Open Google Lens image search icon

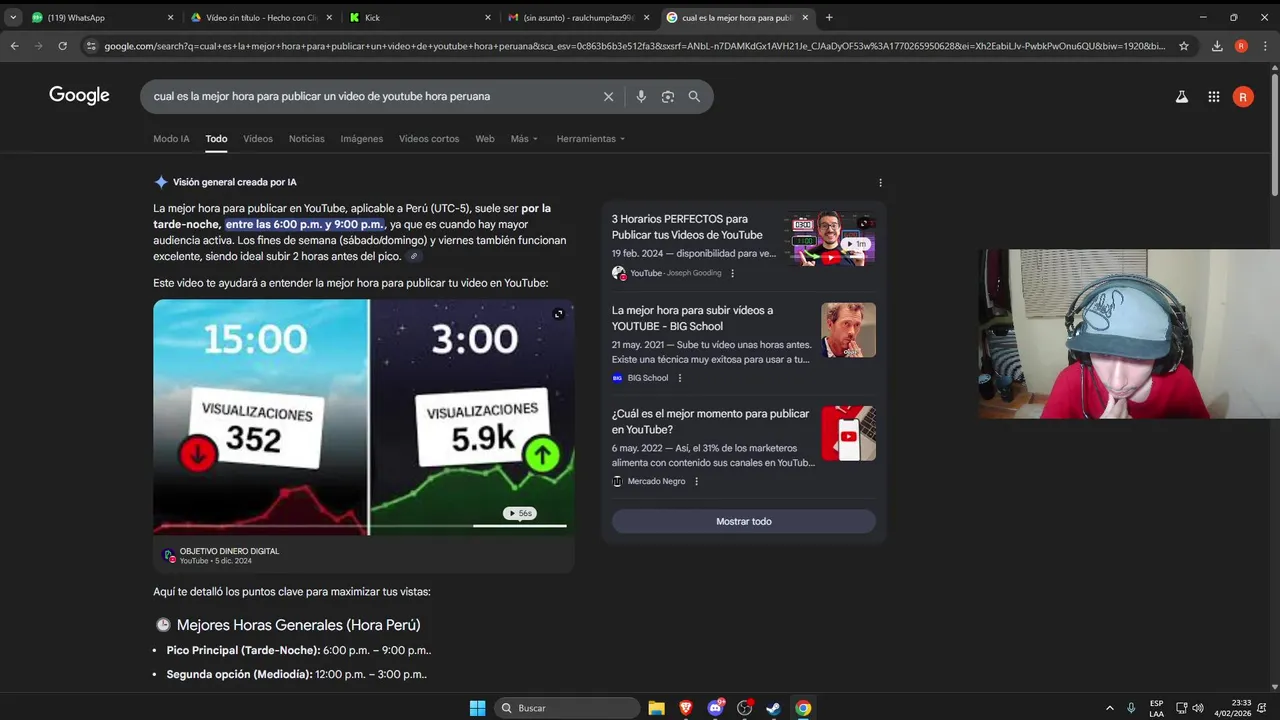tap(668, 97)
